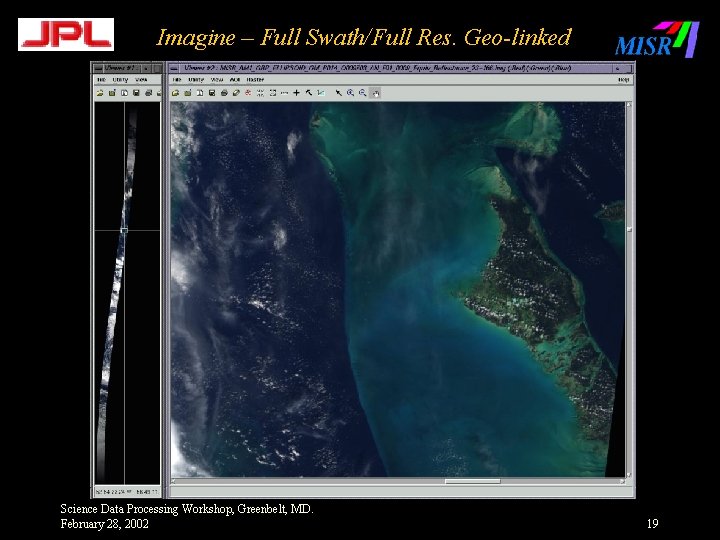Open Utility menu in Viewer #2
The height and width of the screenshot is (540, 720).
196,80
